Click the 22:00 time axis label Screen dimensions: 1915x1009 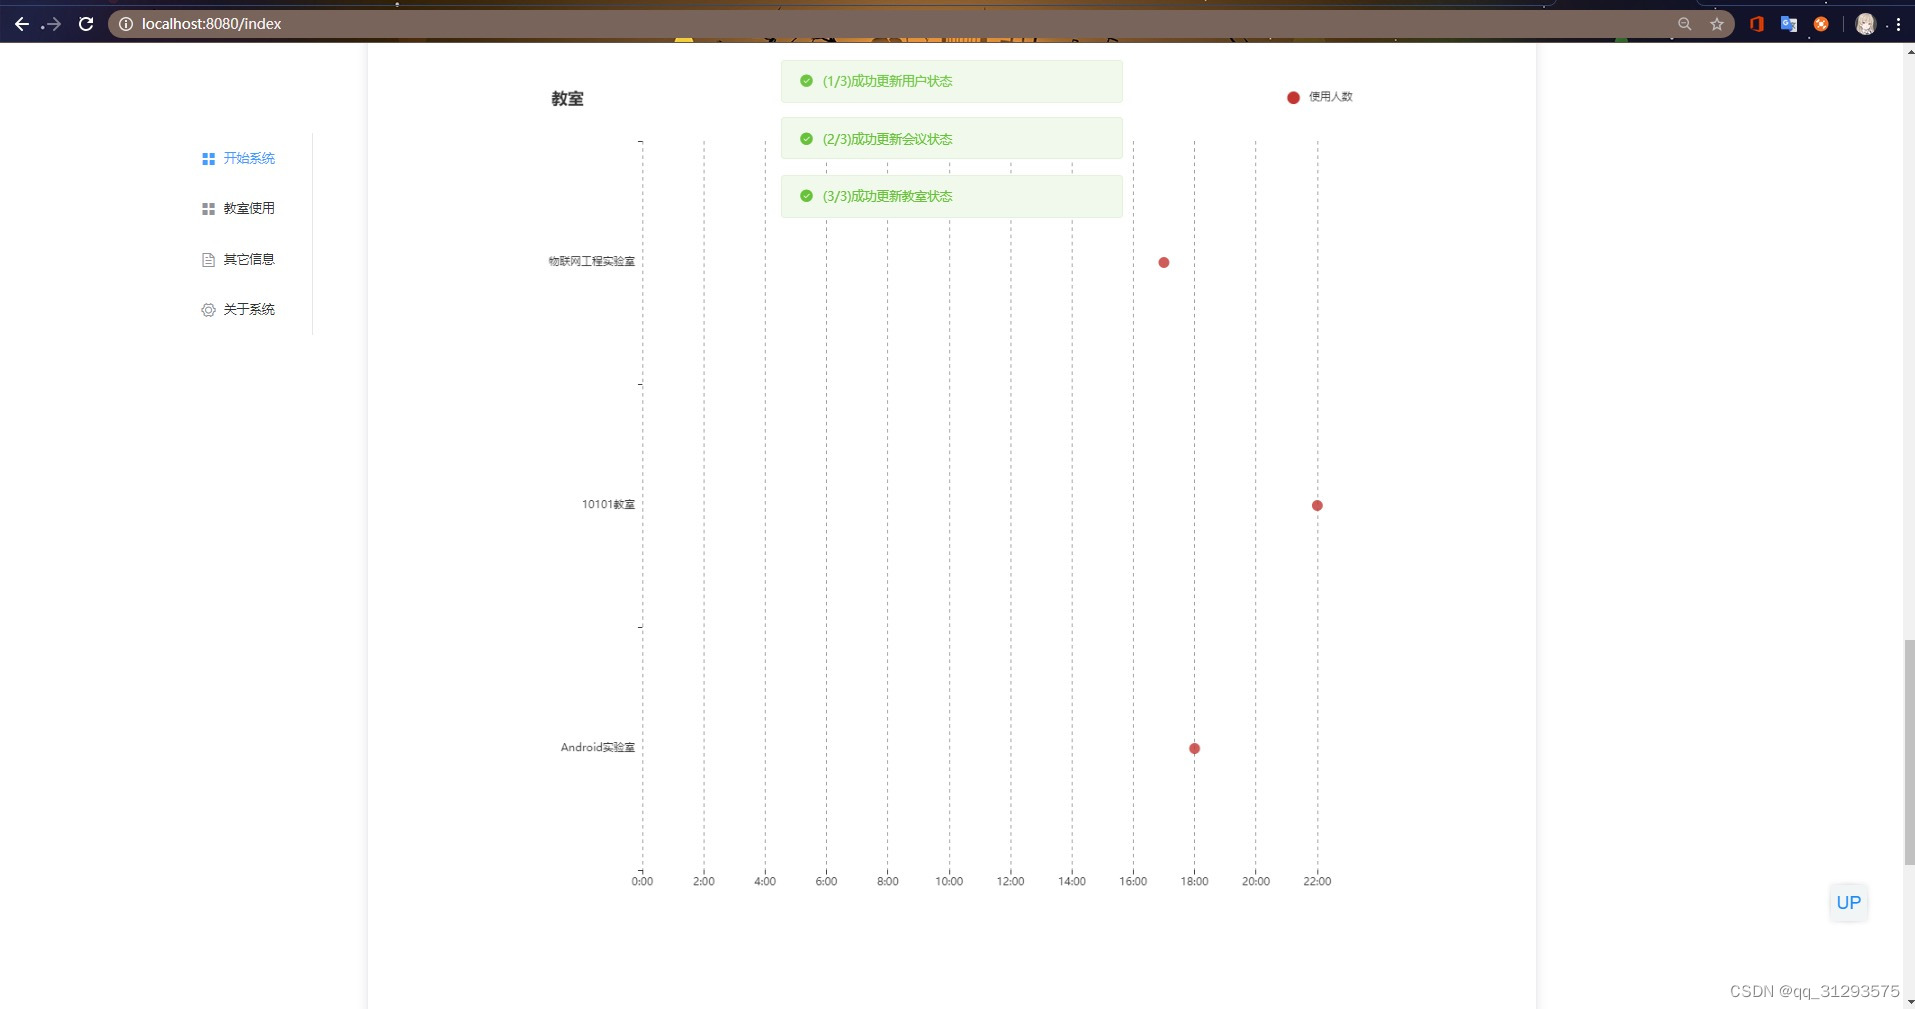[1317, 881]
